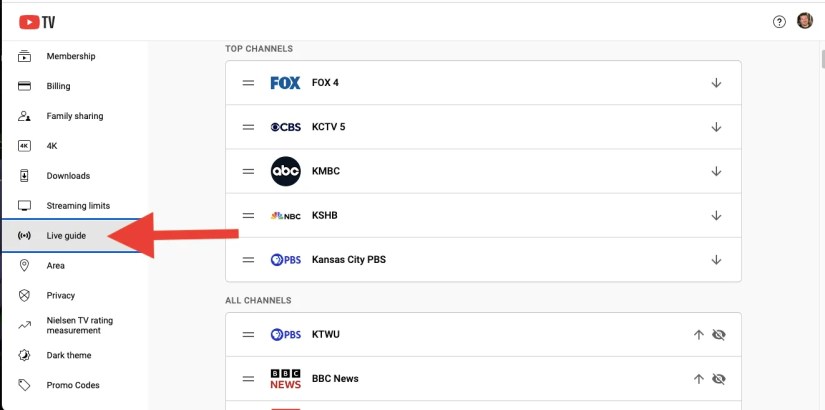The image size is (825, 410).
Task: Move KSHB down with arrow
Action: [x=716, y=215]
